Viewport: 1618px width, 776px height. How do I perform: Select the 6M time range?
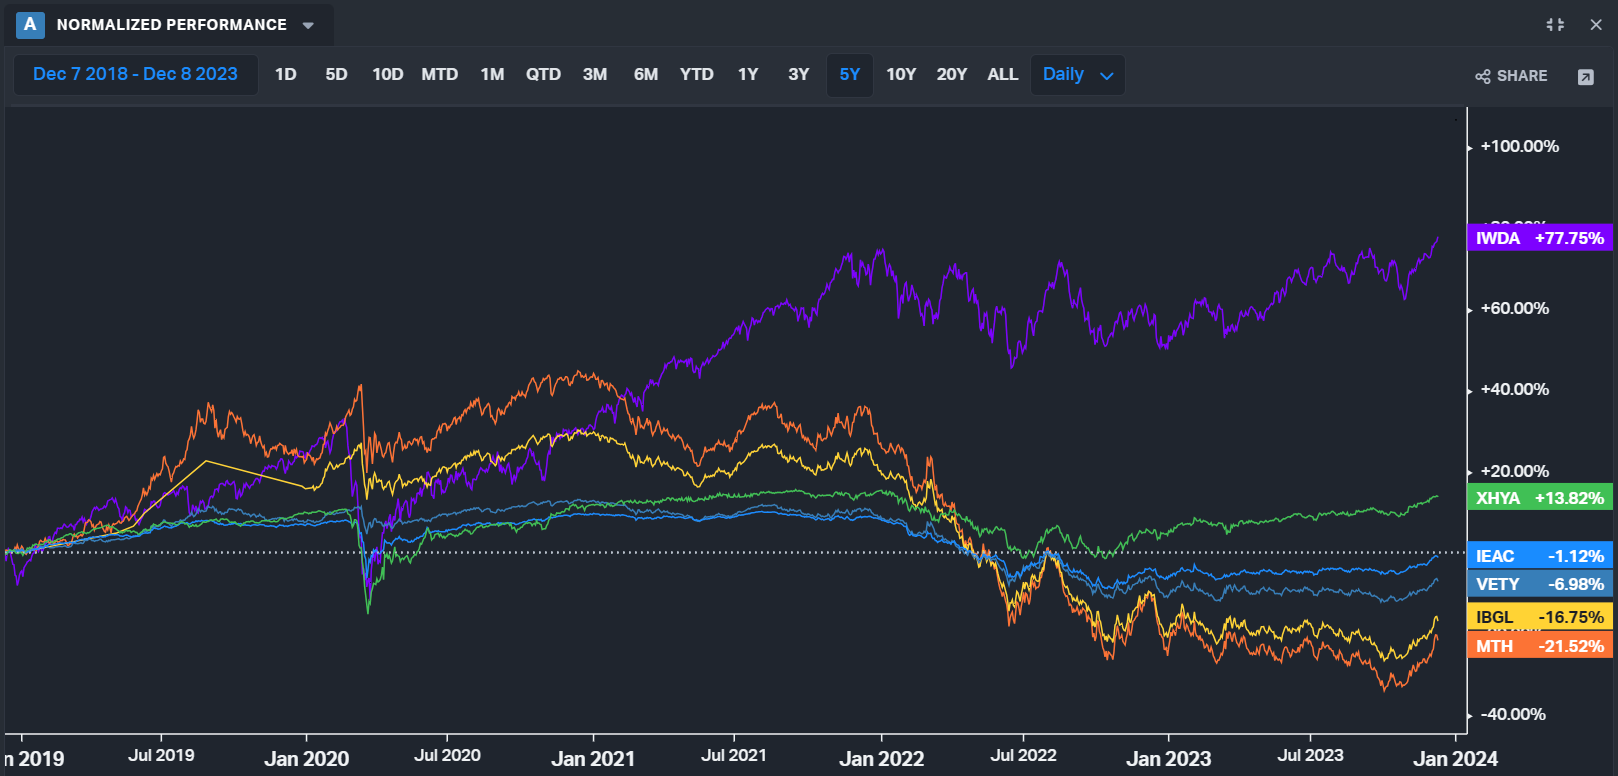pyautogui.click(x=646, y=74)
